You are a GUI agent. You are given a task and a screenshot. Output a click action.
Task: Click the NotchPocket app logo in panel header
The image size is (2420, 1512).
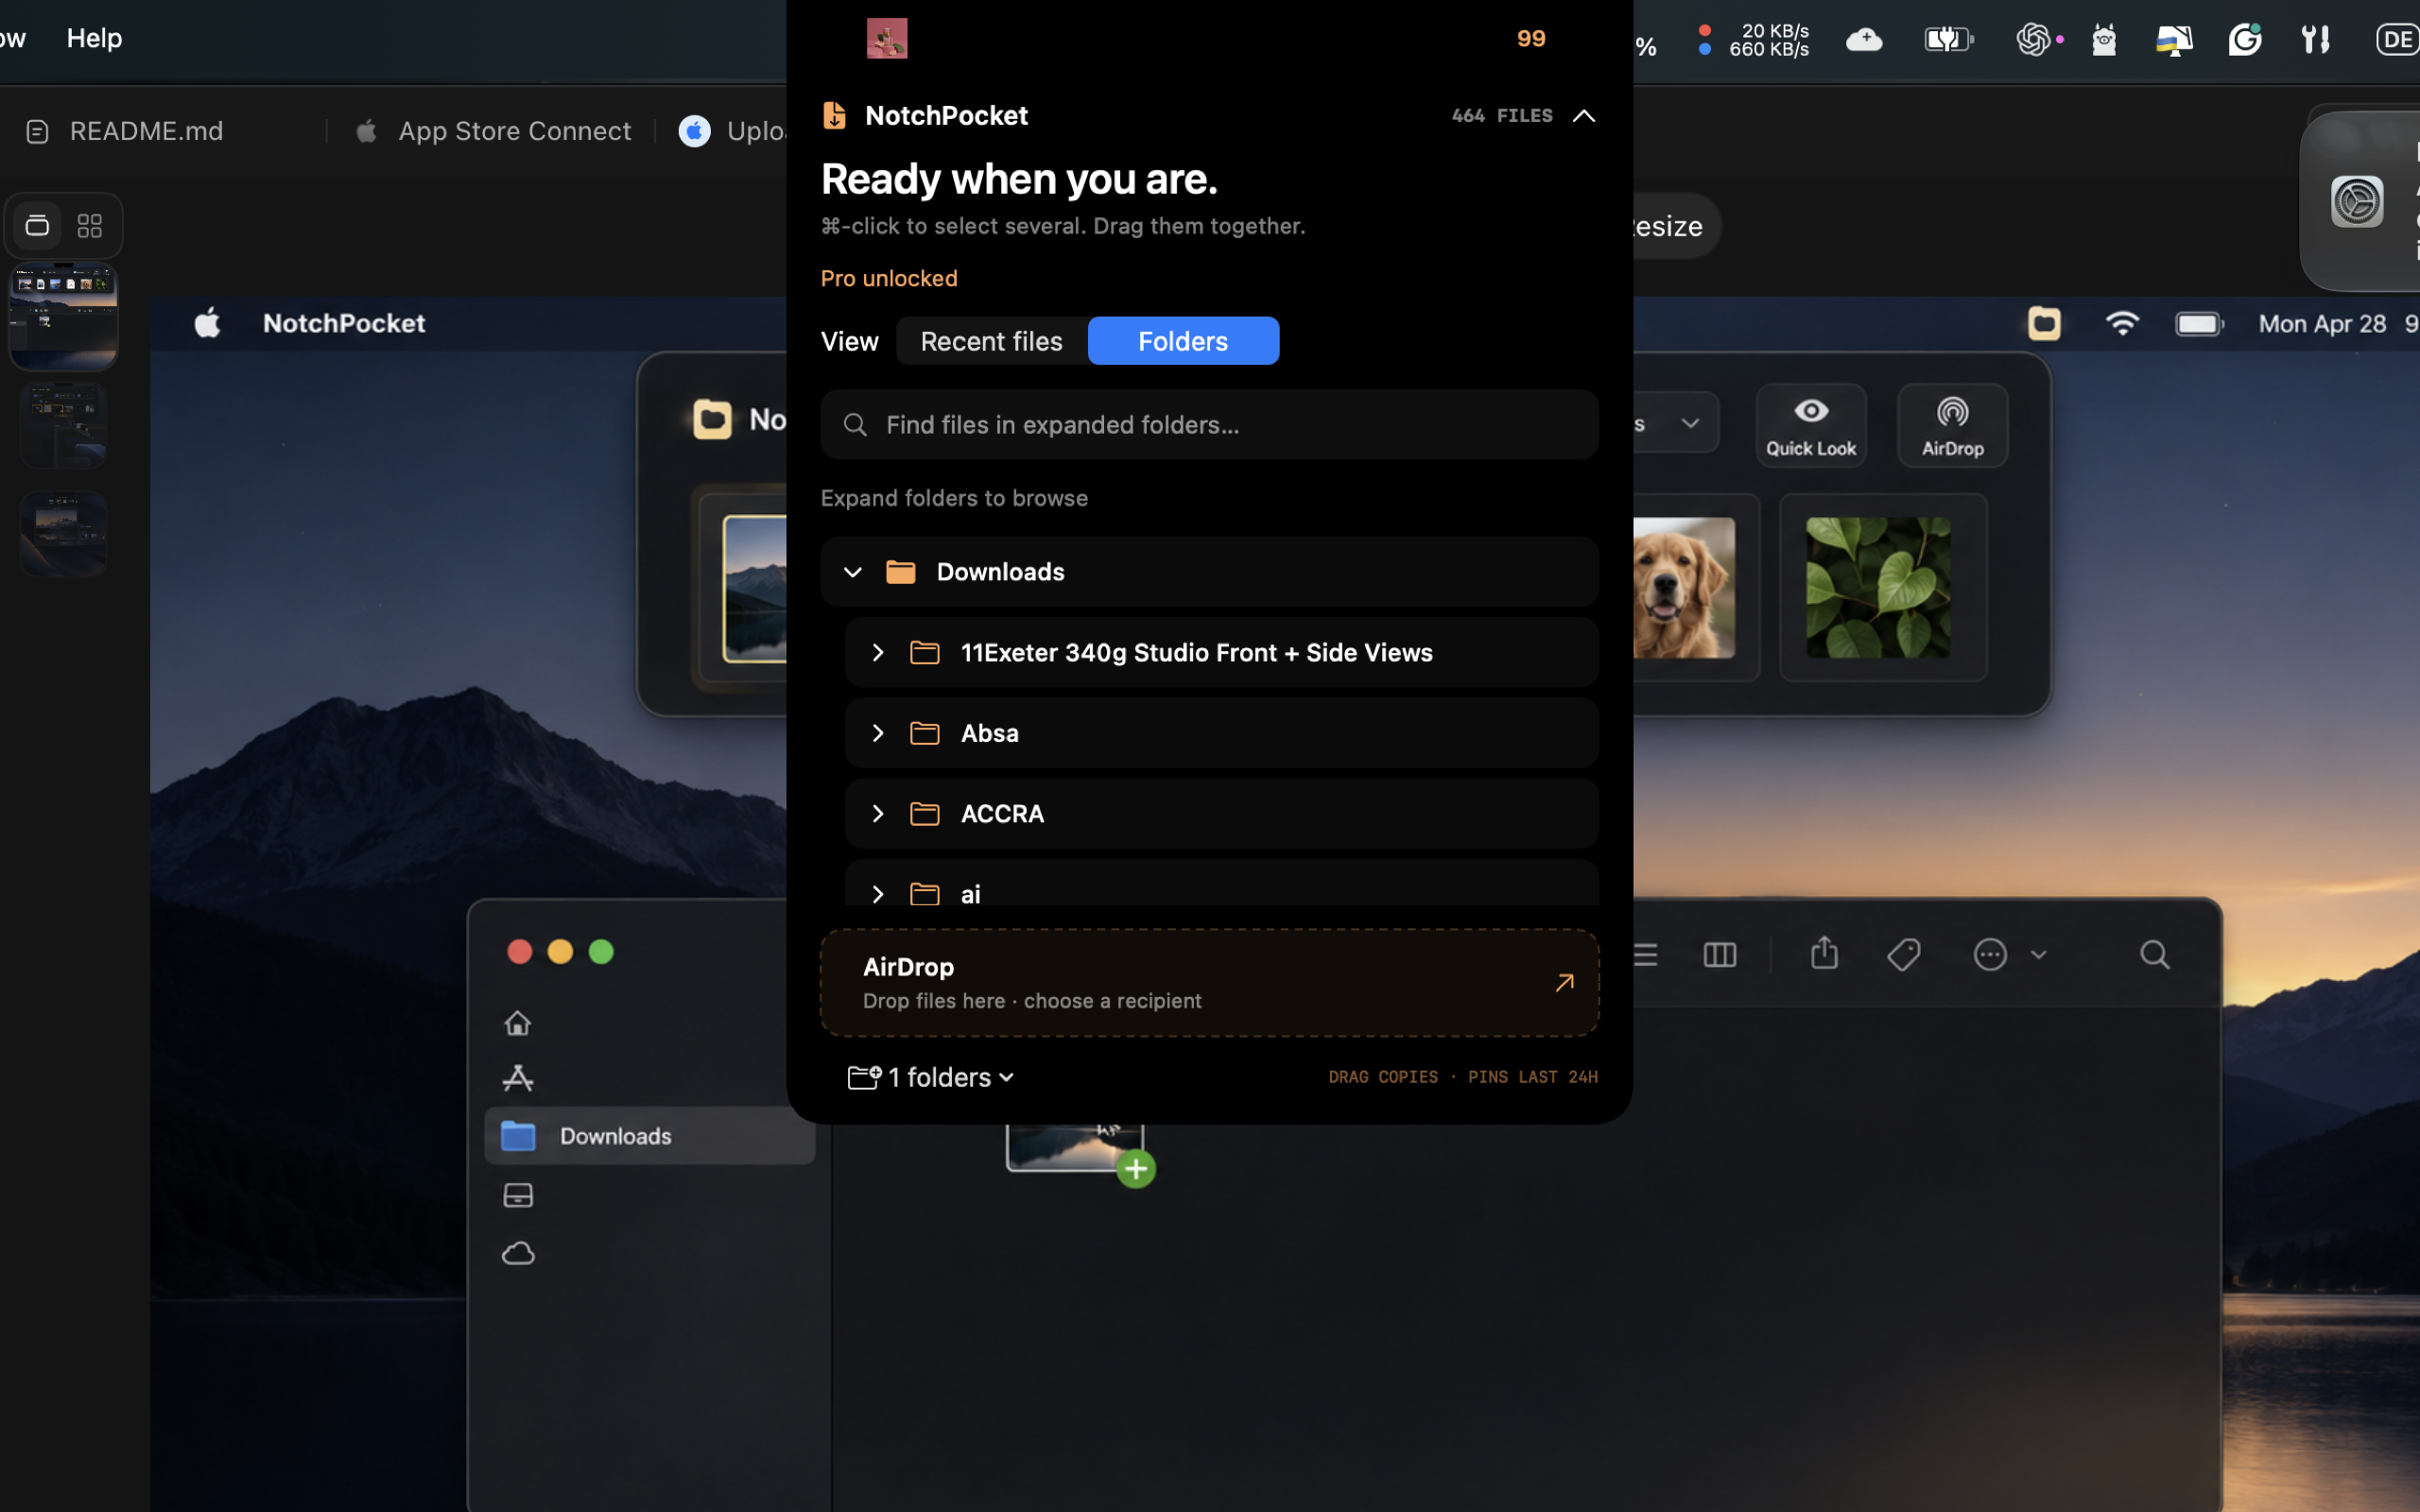coord(834,115)
